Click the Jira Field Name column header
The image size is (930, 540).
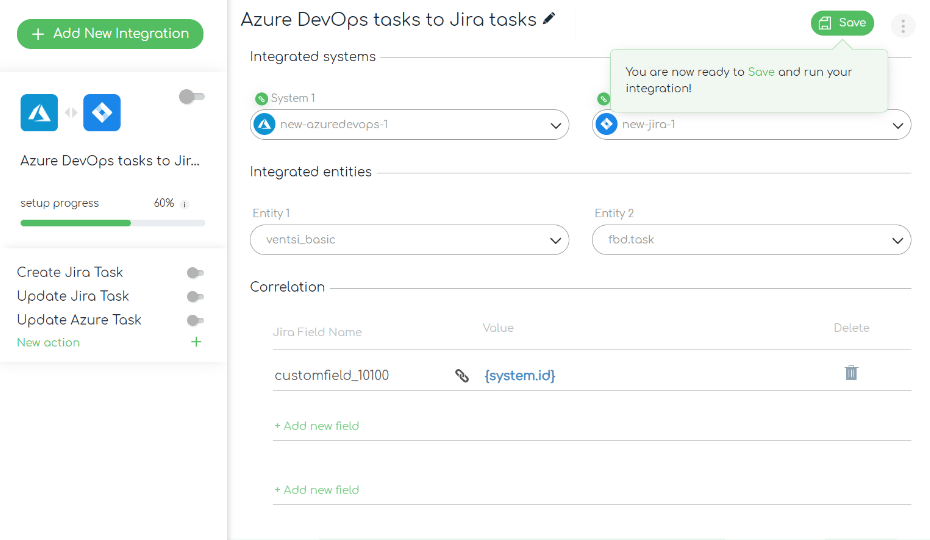pyautogui.click(x=317, y=332)
